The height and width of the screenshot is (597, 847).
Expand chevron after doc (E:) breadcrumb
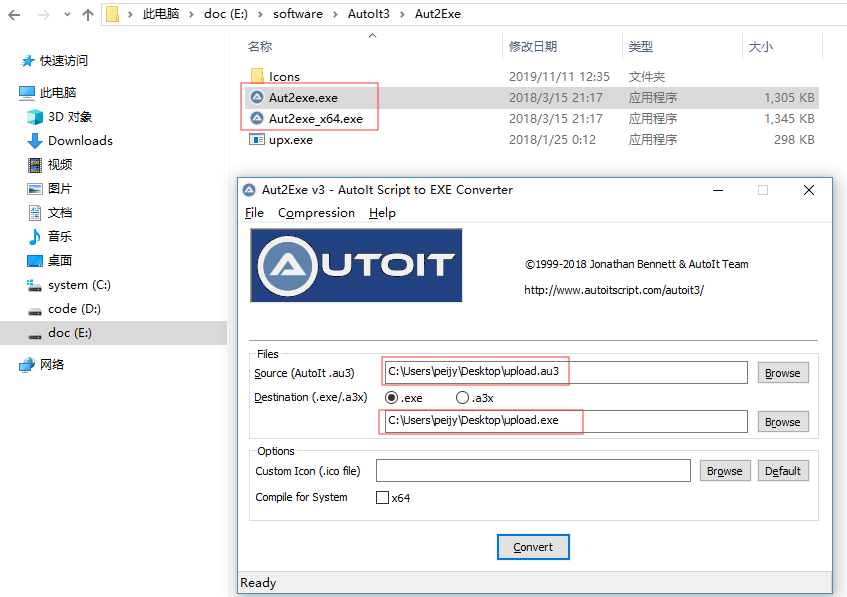pyautogui.click(x=260, y=15)
